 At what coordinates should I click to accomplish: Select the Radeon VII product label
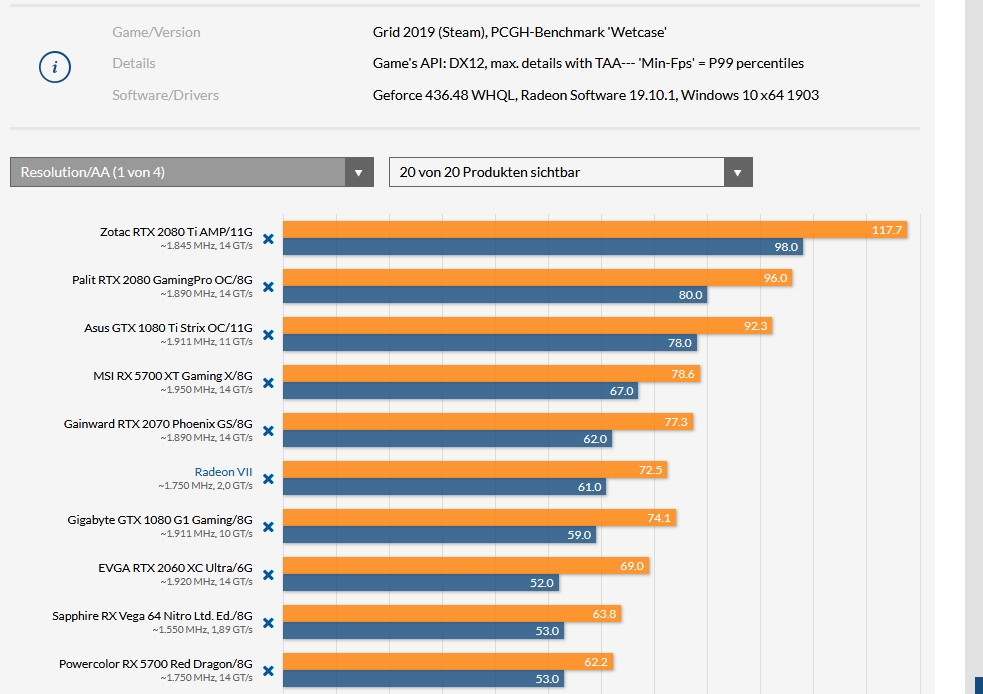point(222,471)
